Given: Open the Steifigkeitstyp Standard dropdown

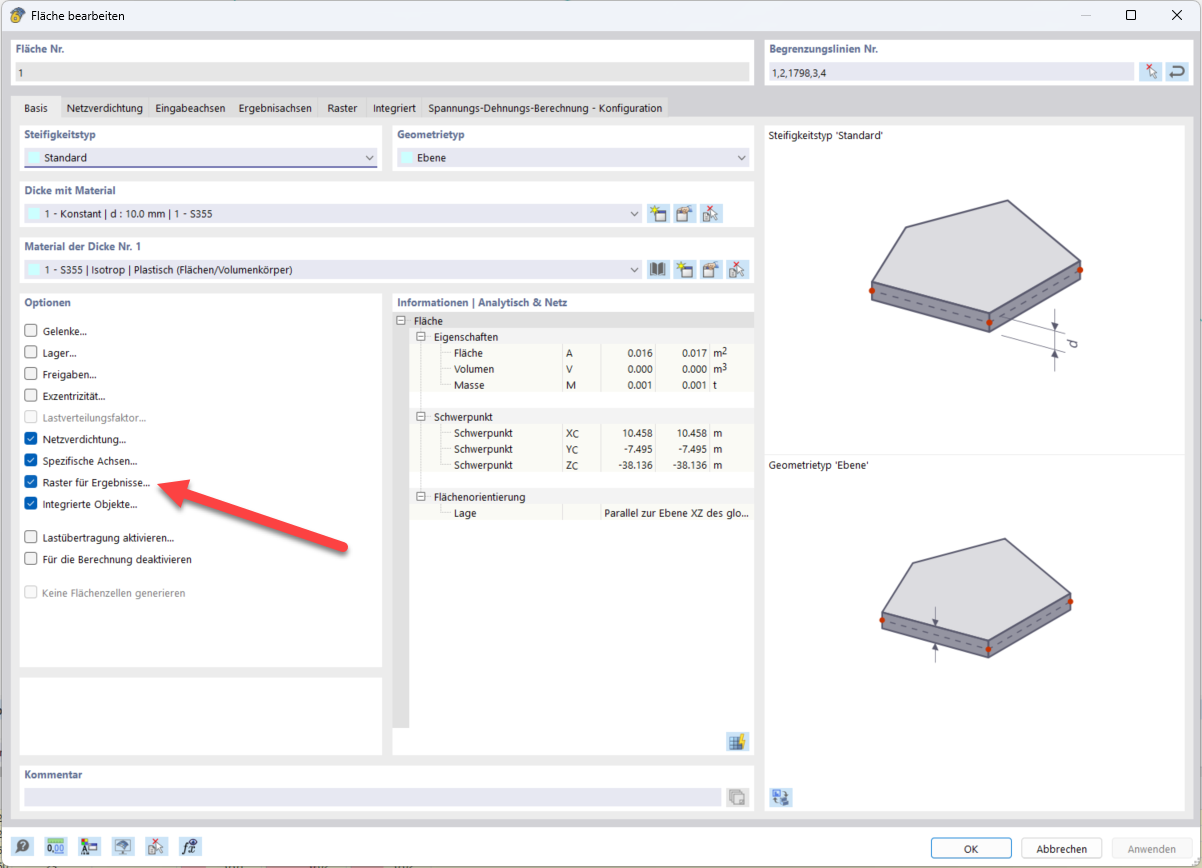Looking at the screenshot, I should click(200, 158).
